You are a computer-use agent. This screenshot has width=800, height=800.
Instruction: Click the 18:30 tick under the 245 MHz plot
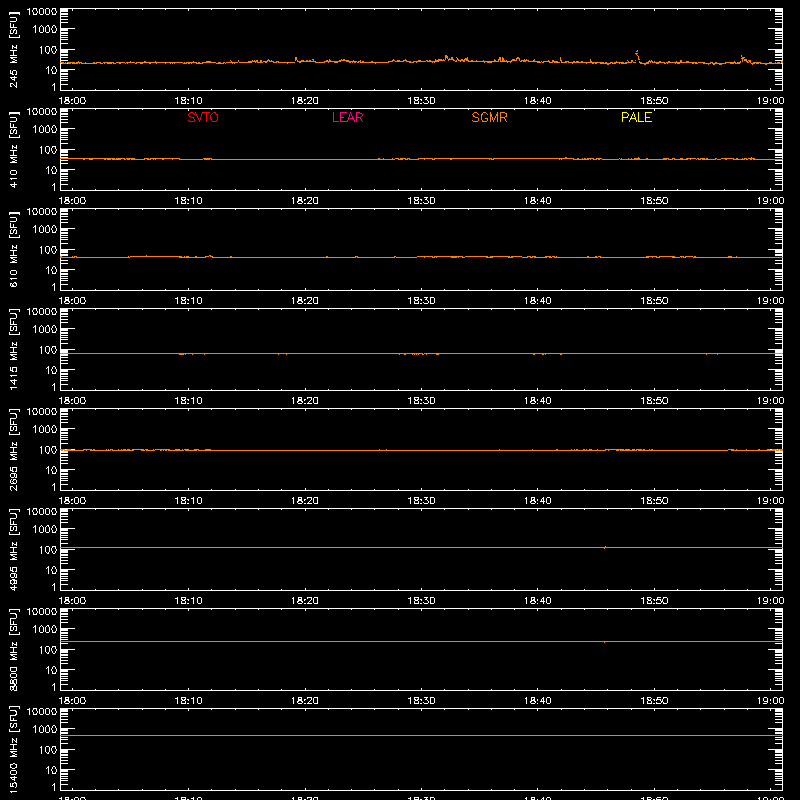point(421,101)
